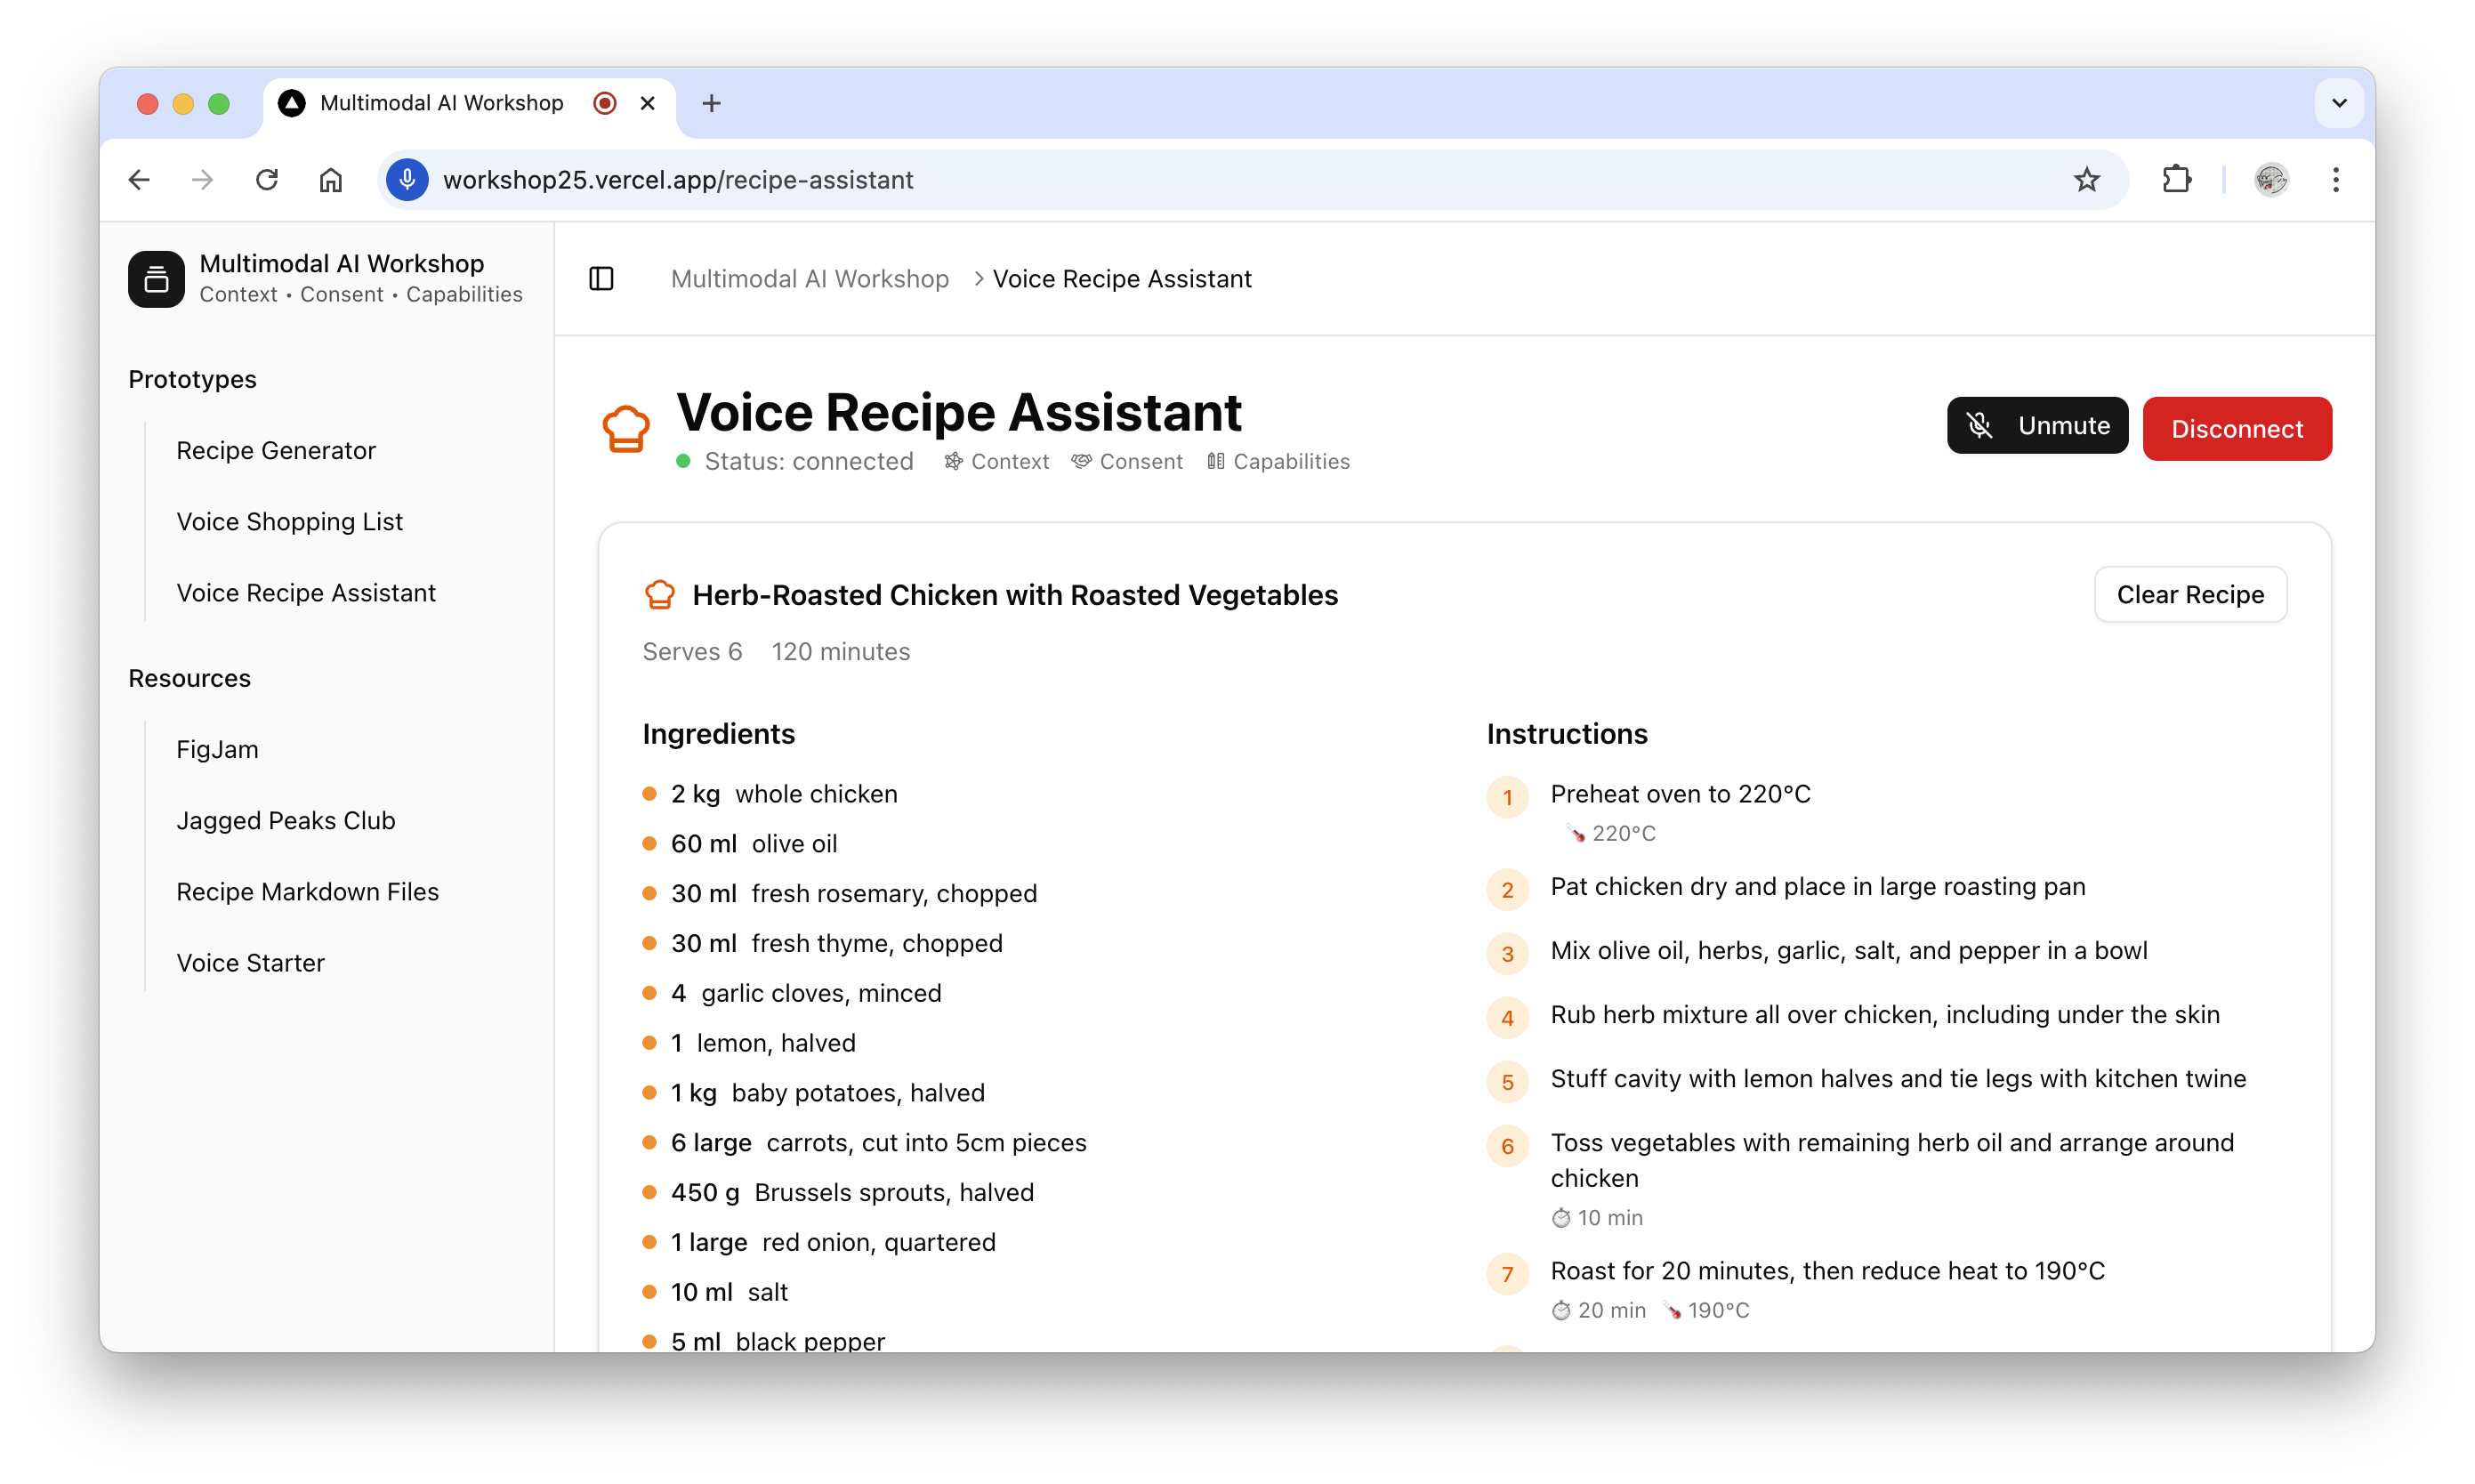Click the chef hat icon beside Voice Recipe Assistant
2475x1484 pixels.
pyautogui.click(x=625, y=428)
